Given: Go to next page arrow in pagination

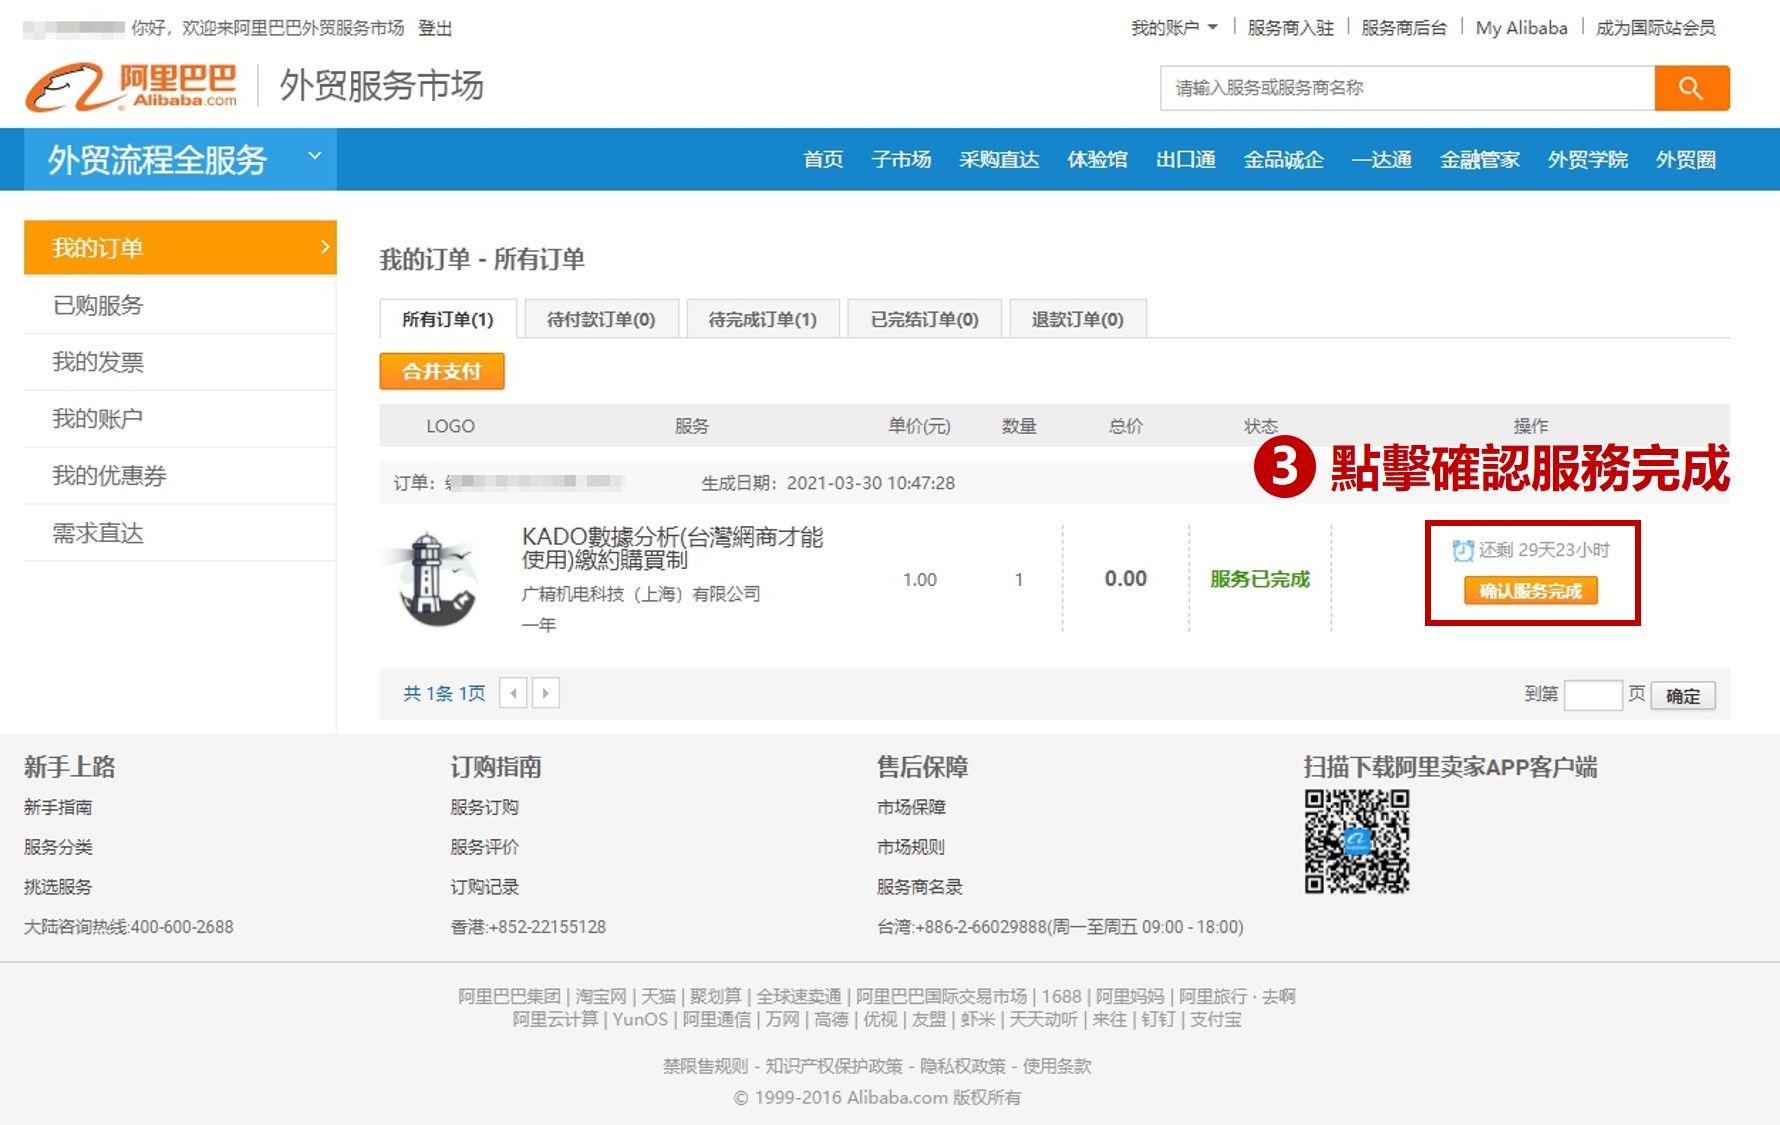Looking at the screenshot, I should point(545,693).
